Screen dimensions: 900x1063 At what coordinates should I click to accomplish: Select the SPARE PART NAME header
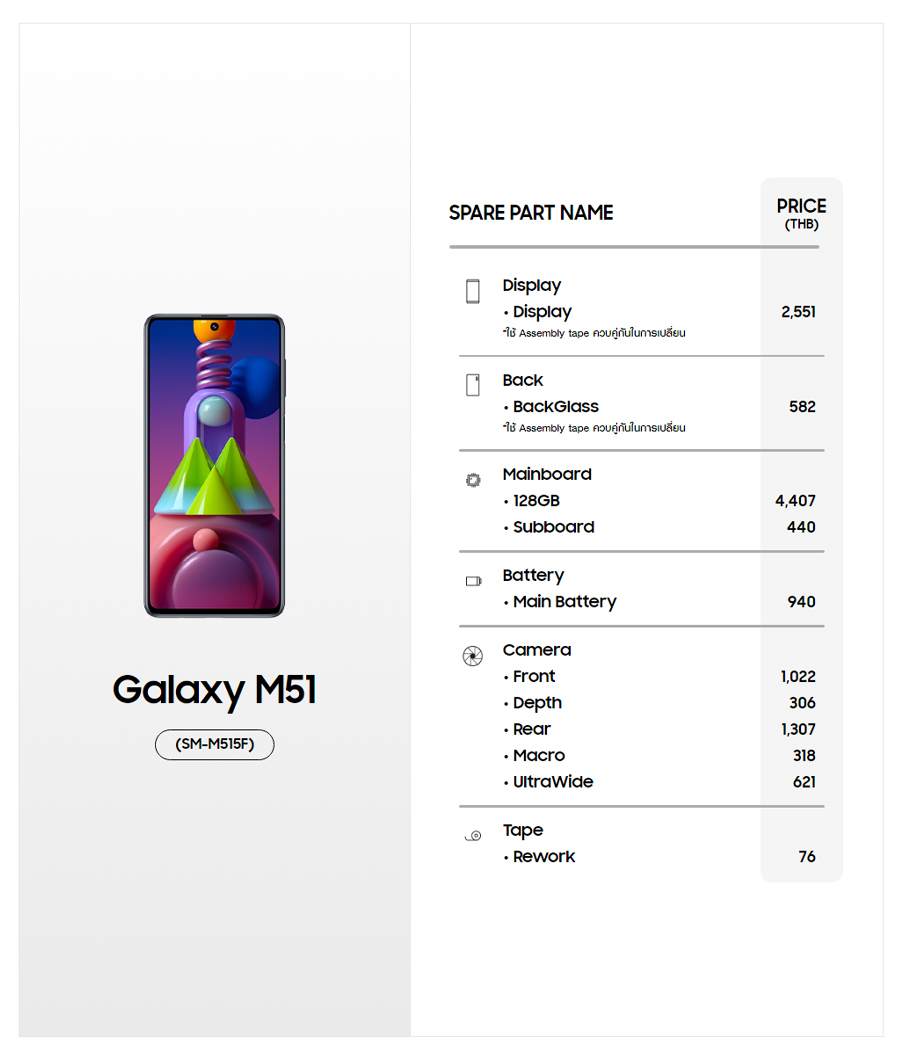[x=531, y=213]
